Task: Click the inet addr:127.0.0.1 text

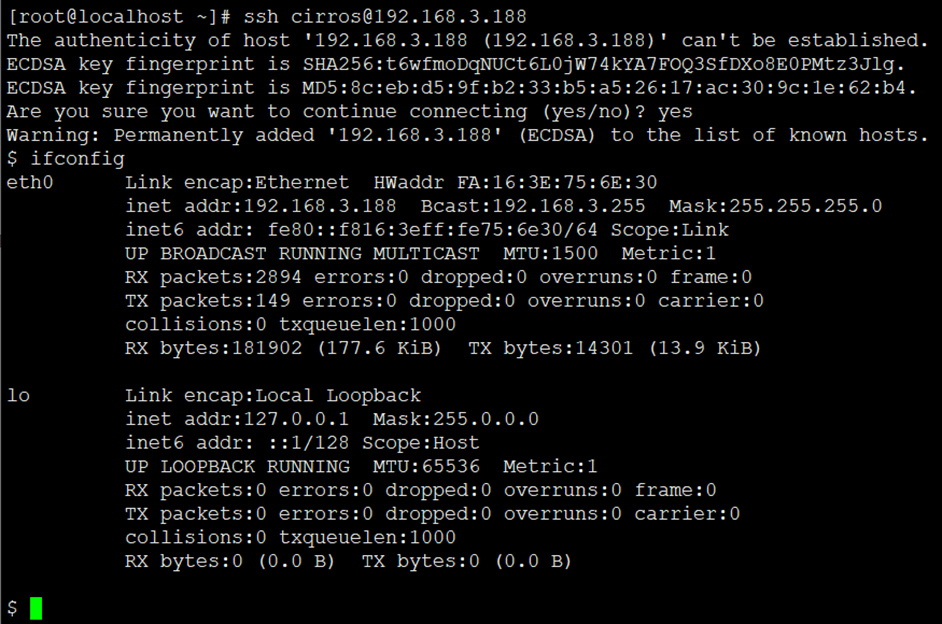Action: point(237,419)
